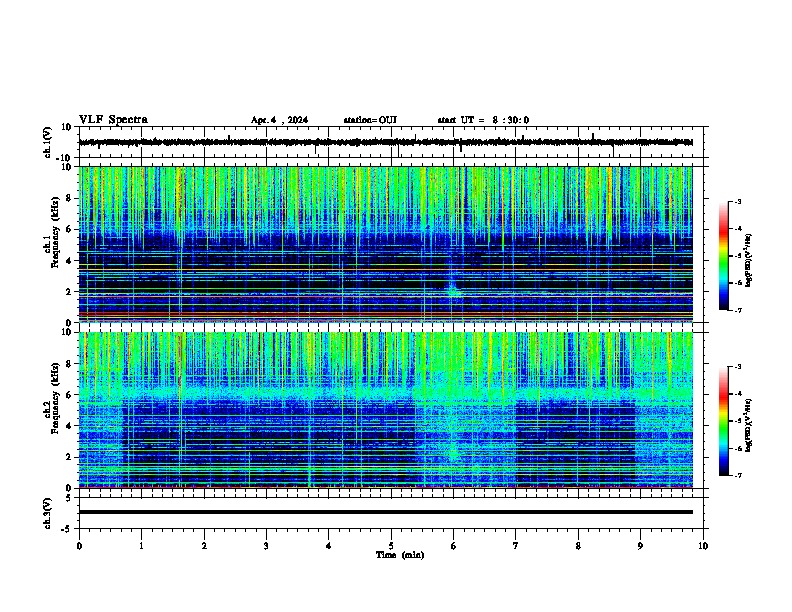
Task: Click the ch.3 flat voltage trace
Action: [385, 512]
